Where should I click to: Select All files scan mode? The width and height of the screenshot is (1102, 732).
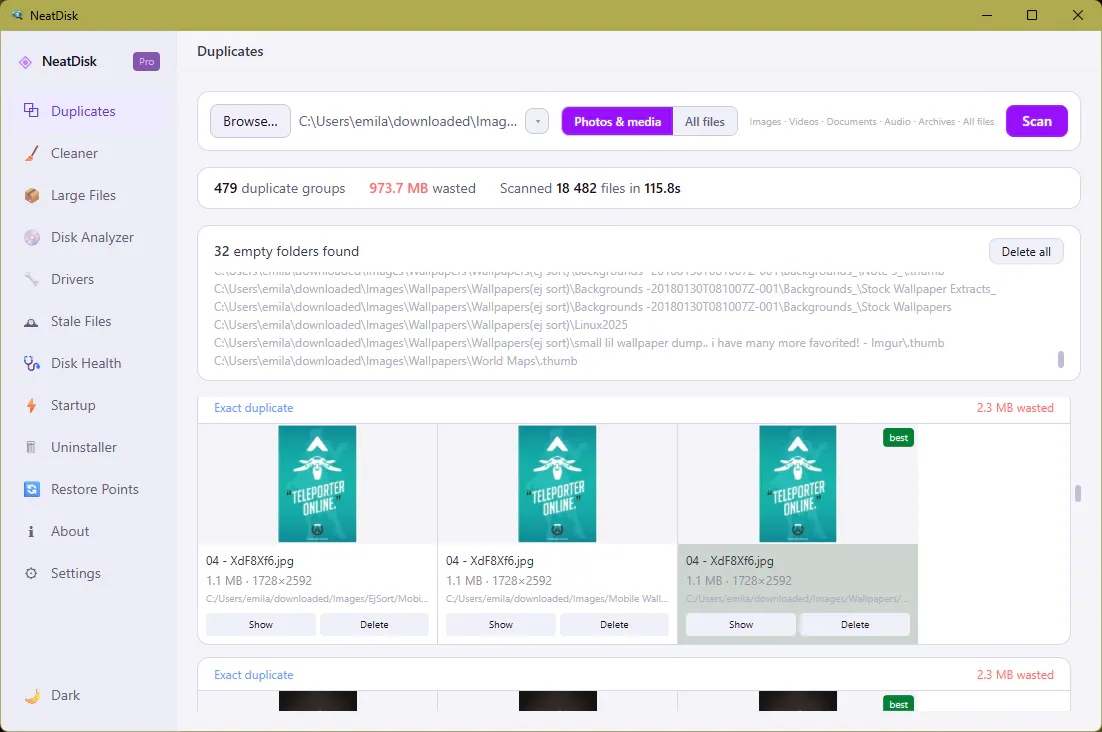point(705,122)
